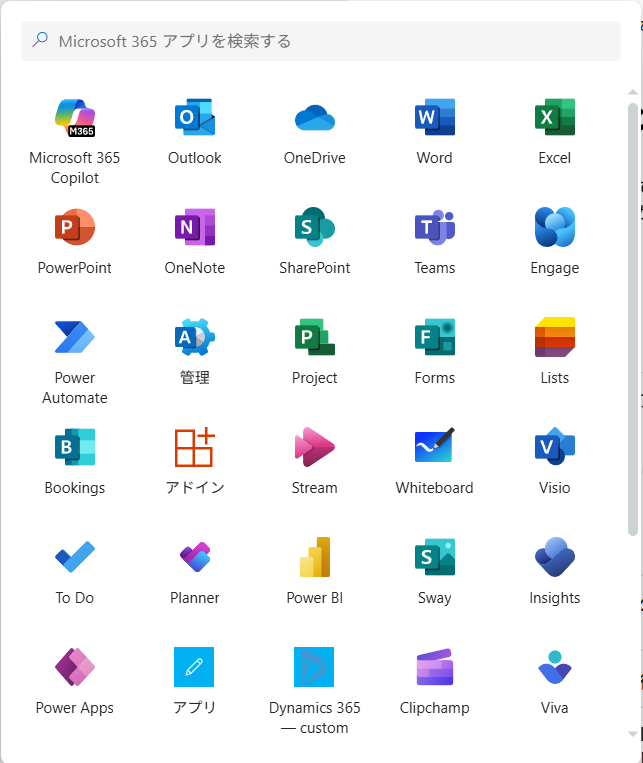Open the Excel app icon
Screen dimensions: 643x763
coord(554,117)
